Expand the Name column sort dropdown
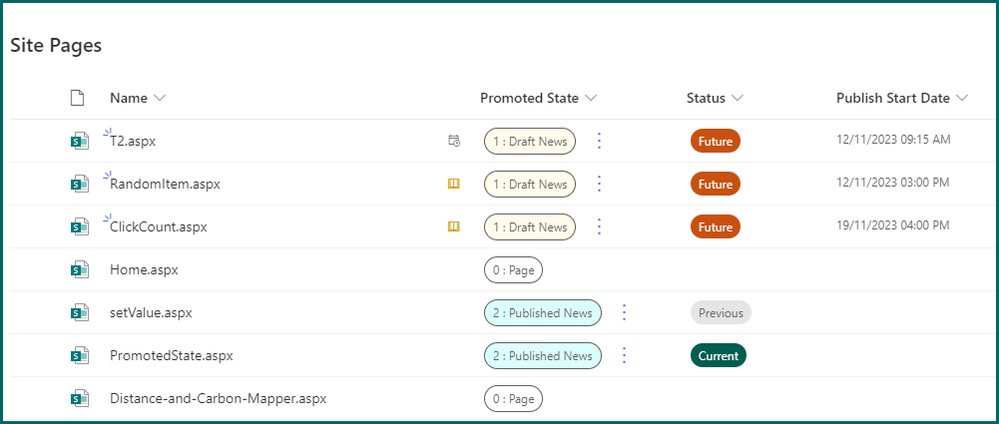This screenshot has height=424, width=999. [x=160, y=98]
